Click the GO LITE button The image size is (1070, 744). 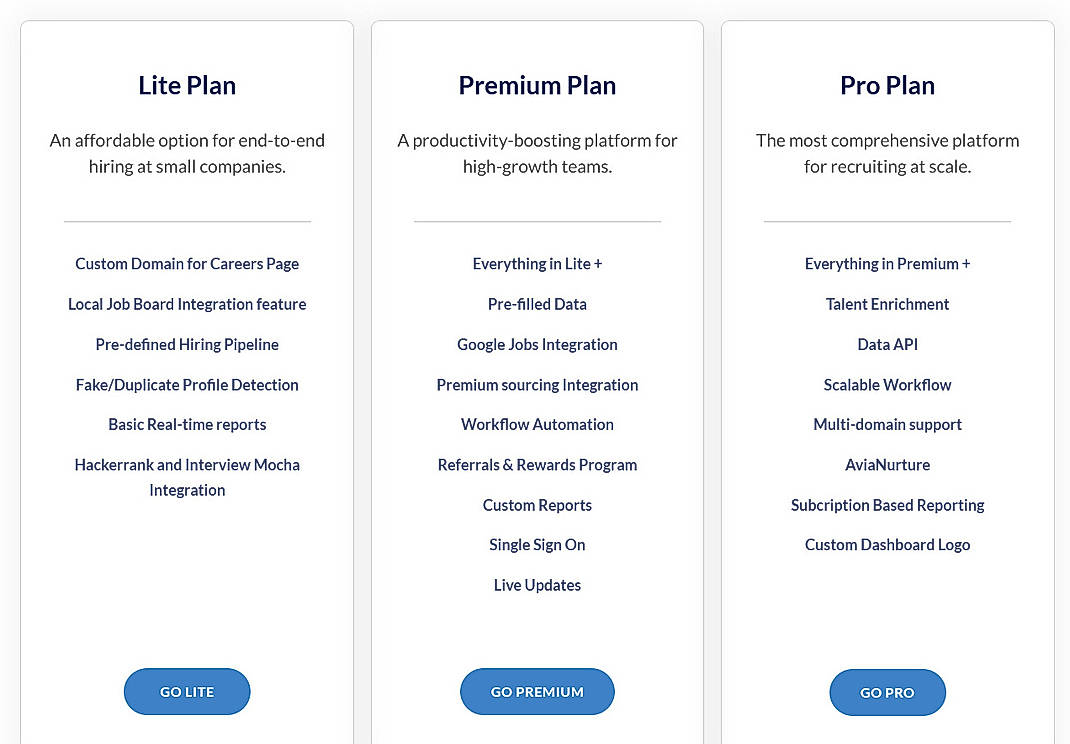(x=186, y=691)
